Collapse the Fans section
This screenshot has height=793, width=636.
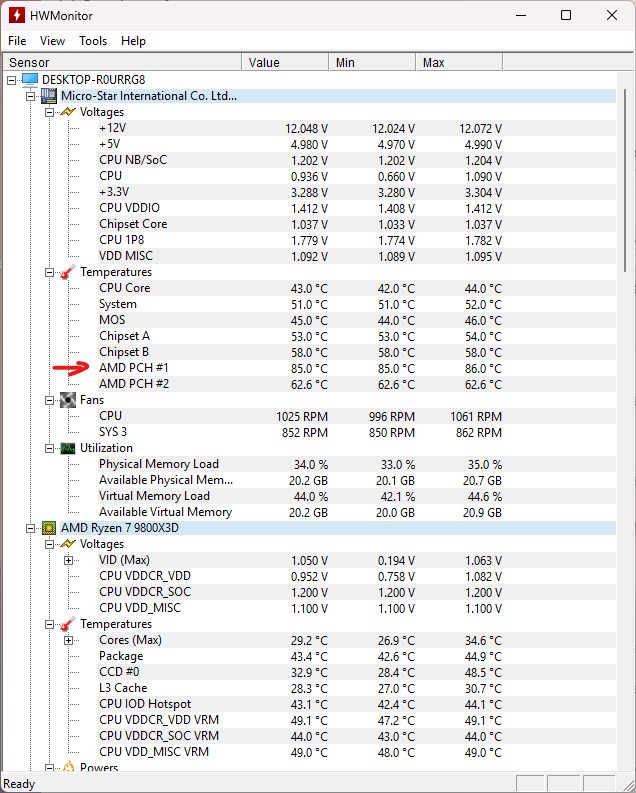pyautogui.click(x=50, y=400)
